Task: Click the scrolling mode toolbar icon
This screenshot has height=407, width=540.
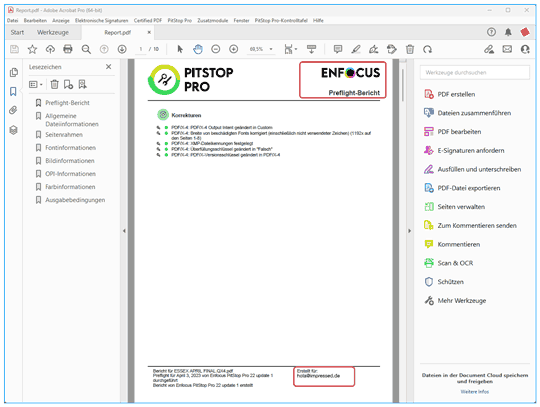Action: pyautogui.click(x=311, y=49)
